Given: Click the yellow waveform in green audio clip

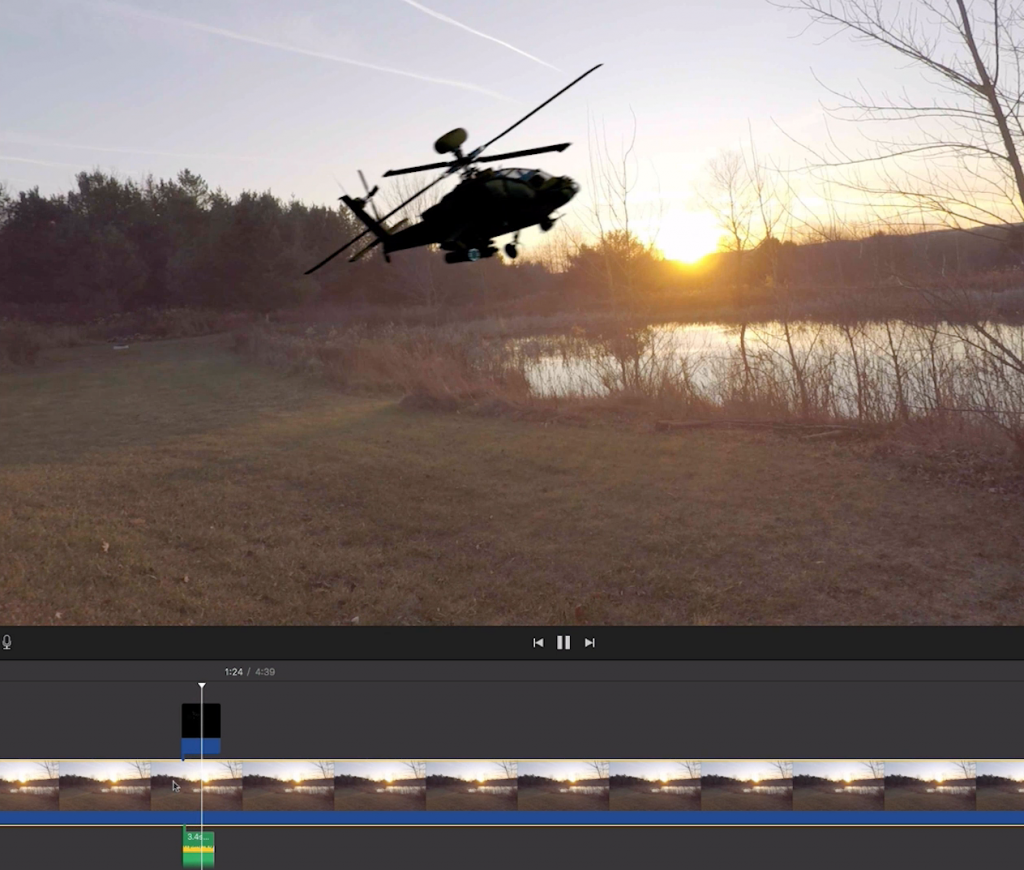Looking at the screenshot, I should point(198,850).
